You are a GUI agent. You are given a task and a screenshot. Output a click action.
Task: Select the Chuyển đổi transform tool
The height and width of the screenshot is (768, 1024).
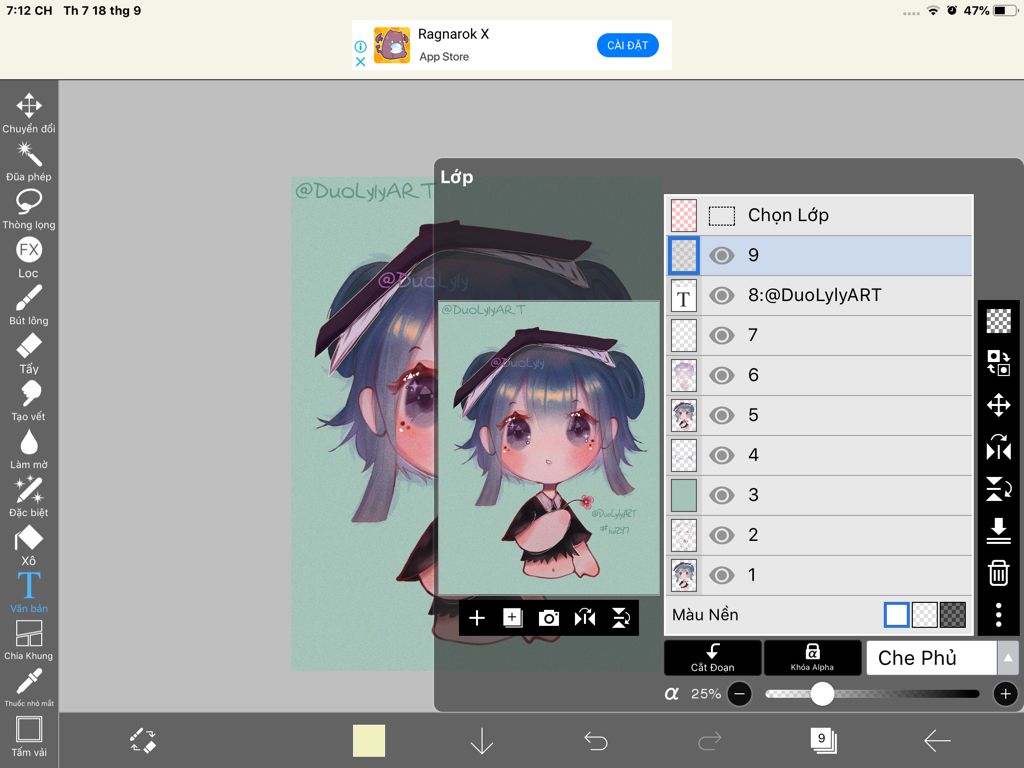(x=29, y=112)
